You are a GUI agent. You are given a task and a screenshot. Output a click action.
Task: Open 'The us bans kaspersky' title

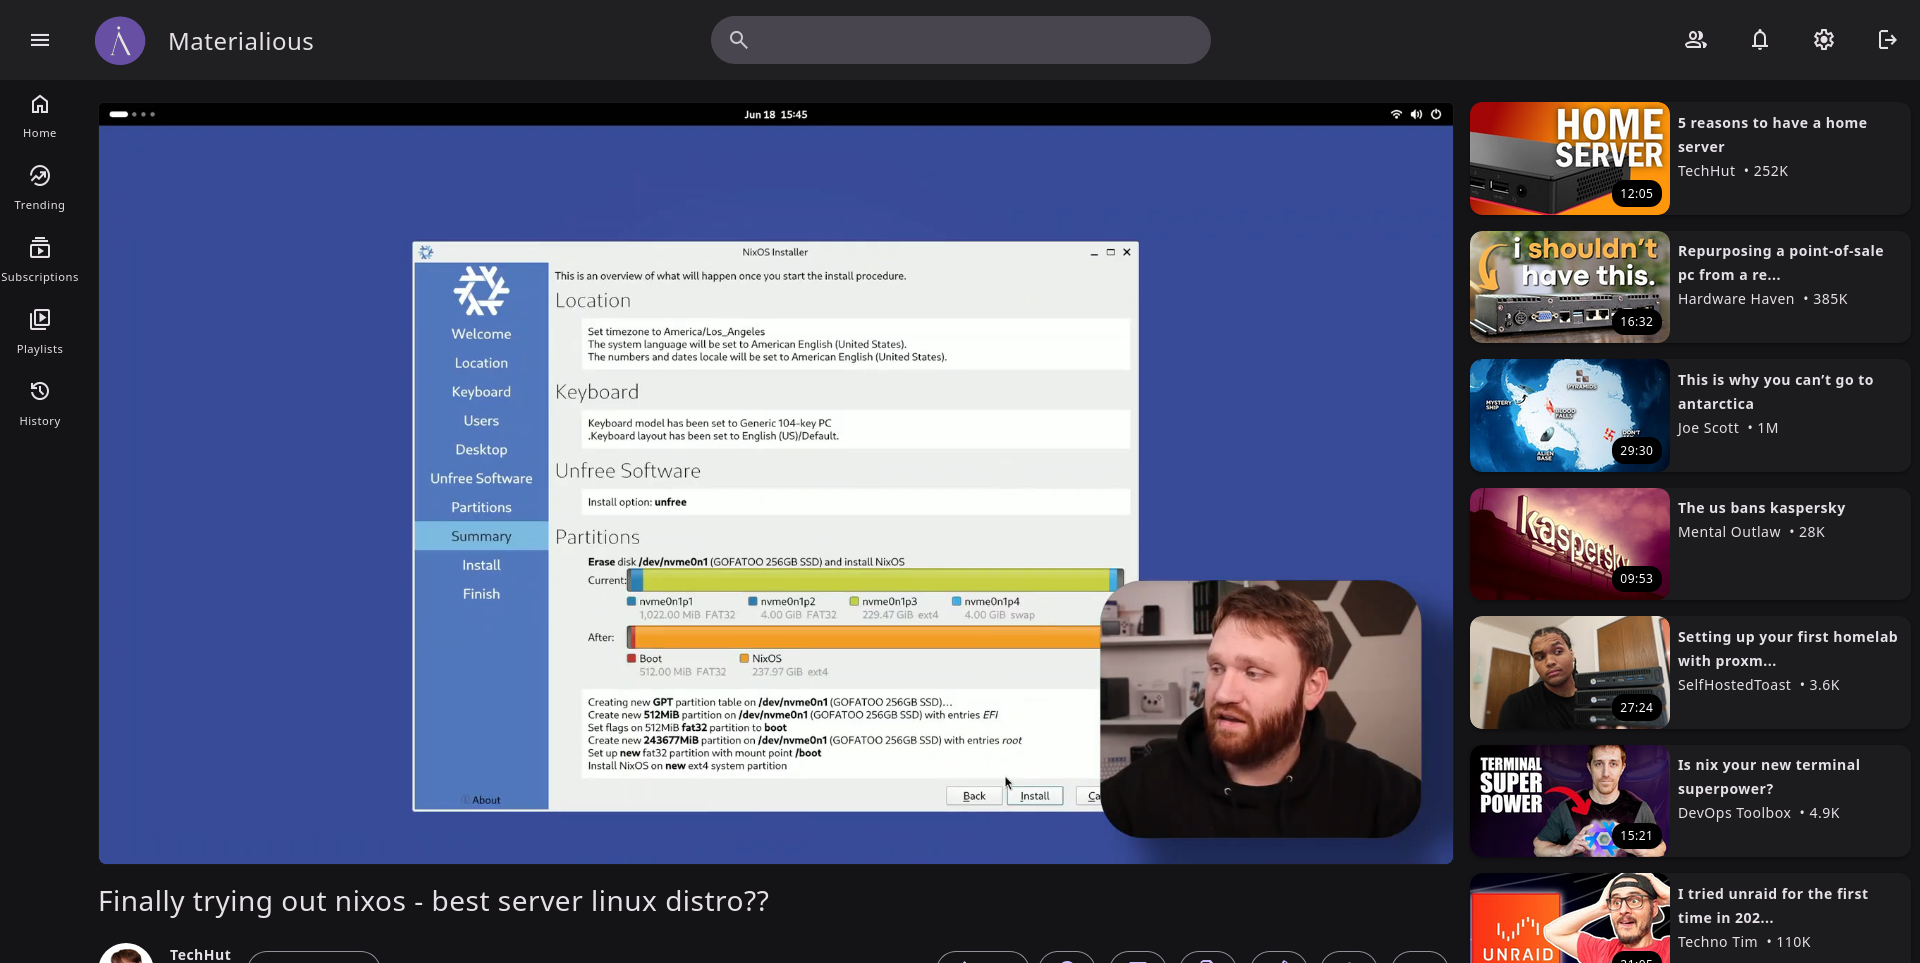(1761, 508)
